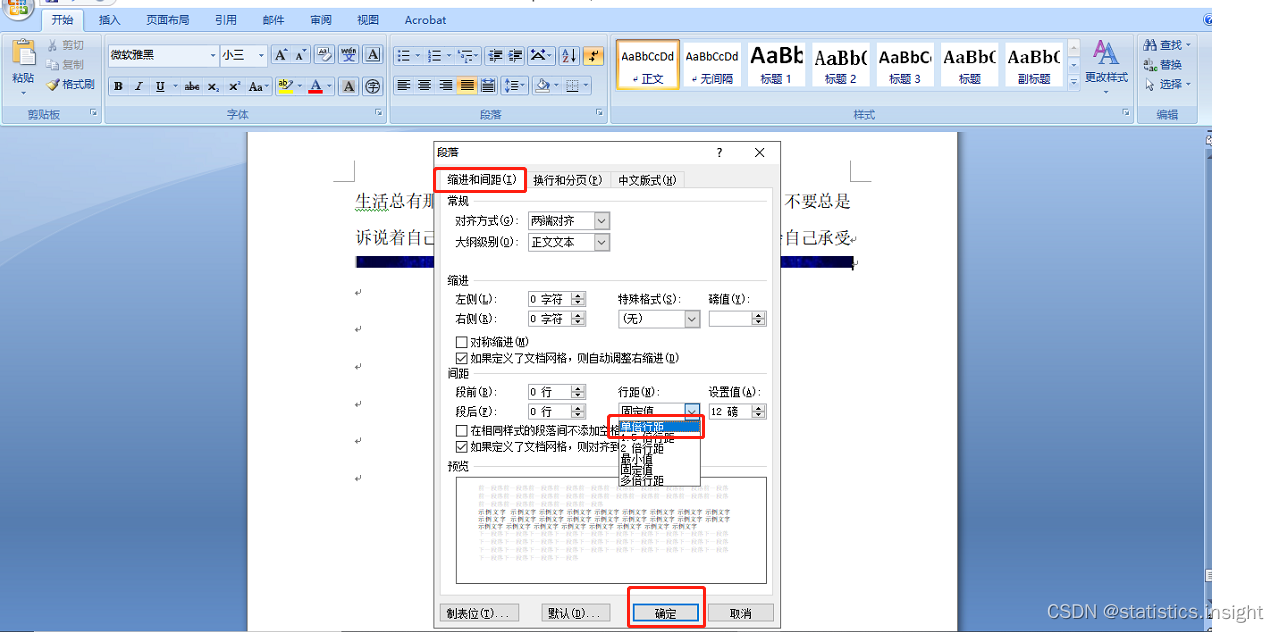Click the red font color swatch
The height and width of the screenshot is (632, 1279).
tap(316, 86)
